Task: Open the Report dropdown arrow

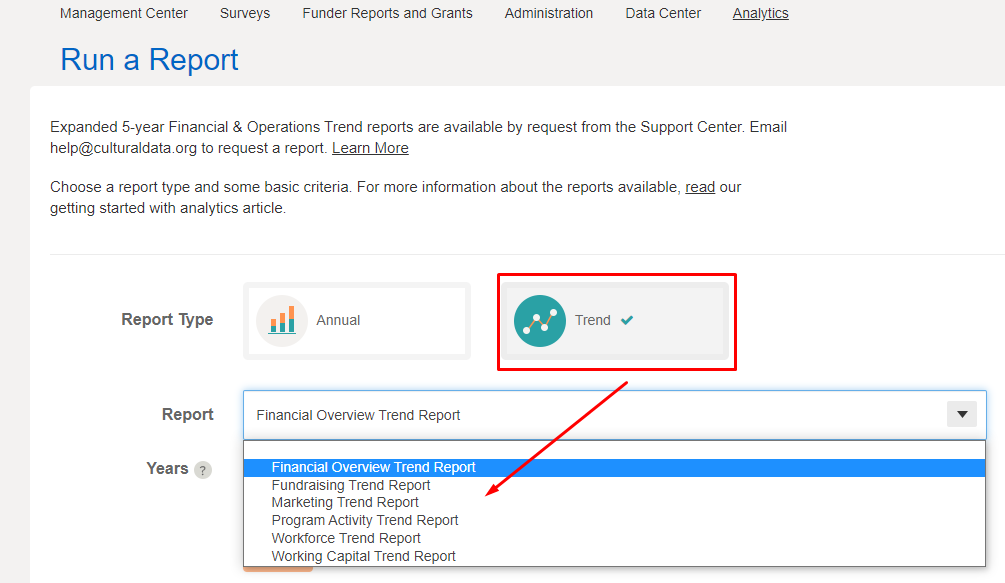Action: (962, 415)
